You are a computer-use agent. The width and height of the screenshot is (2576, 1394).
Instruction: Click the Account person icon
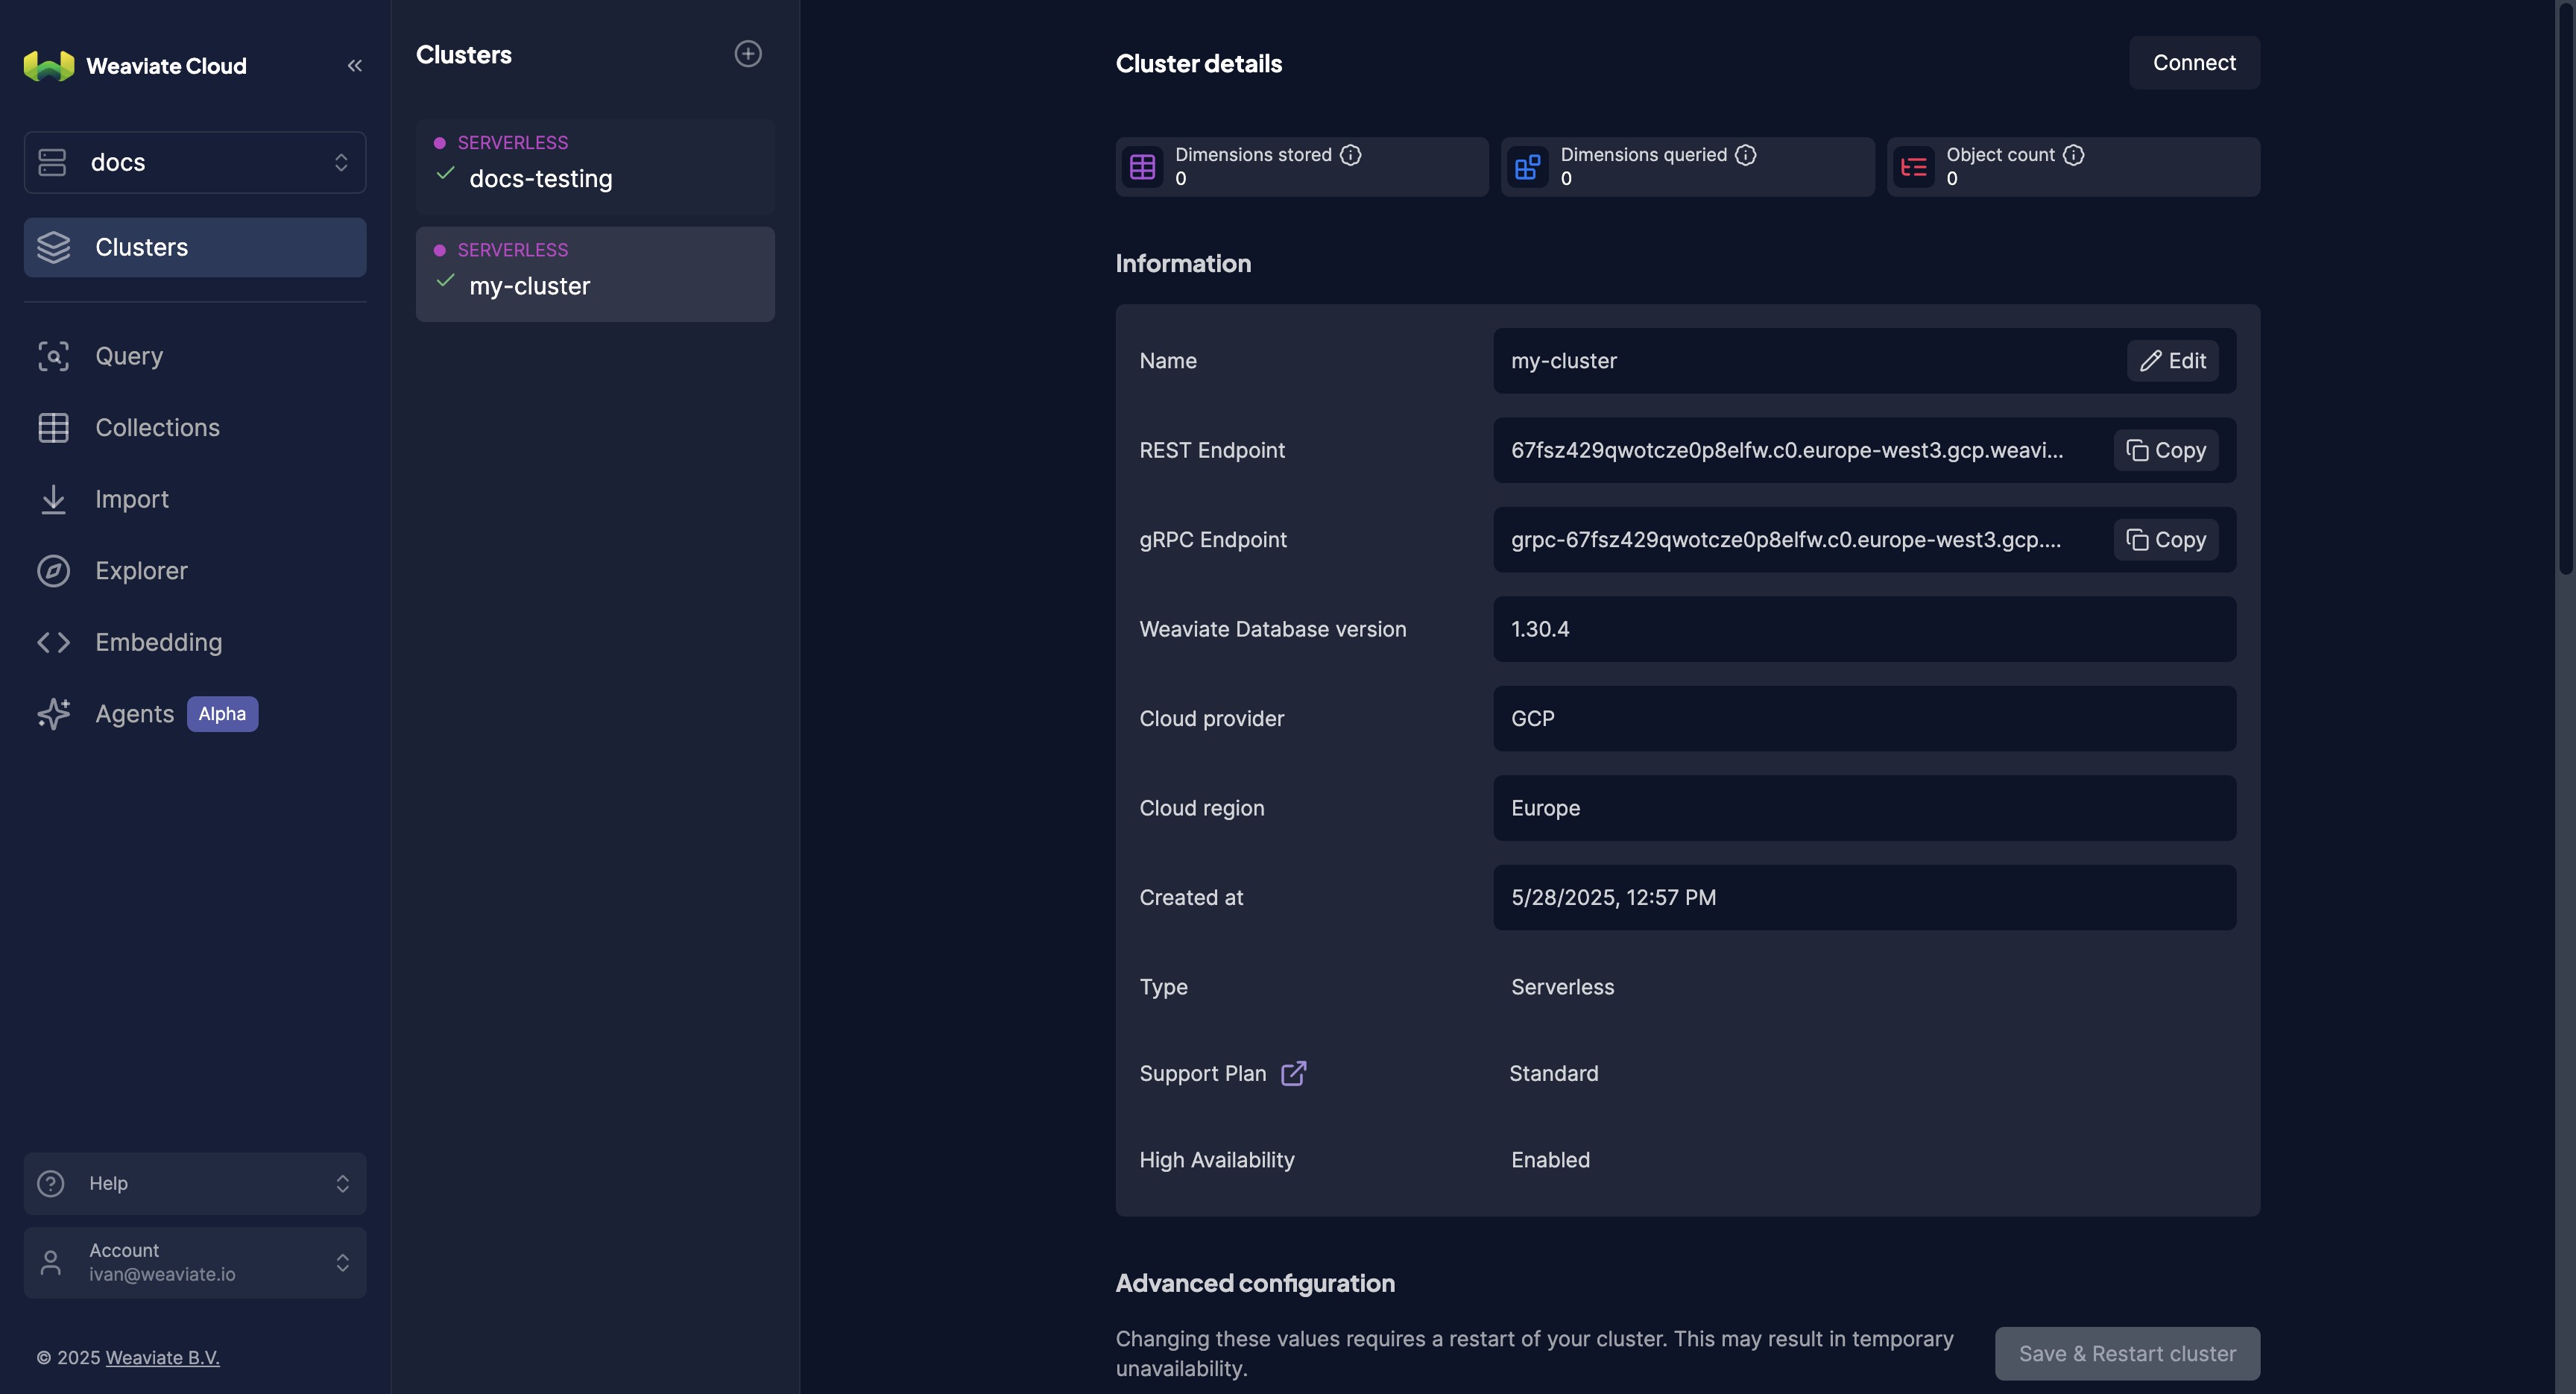pos(51,1263)
